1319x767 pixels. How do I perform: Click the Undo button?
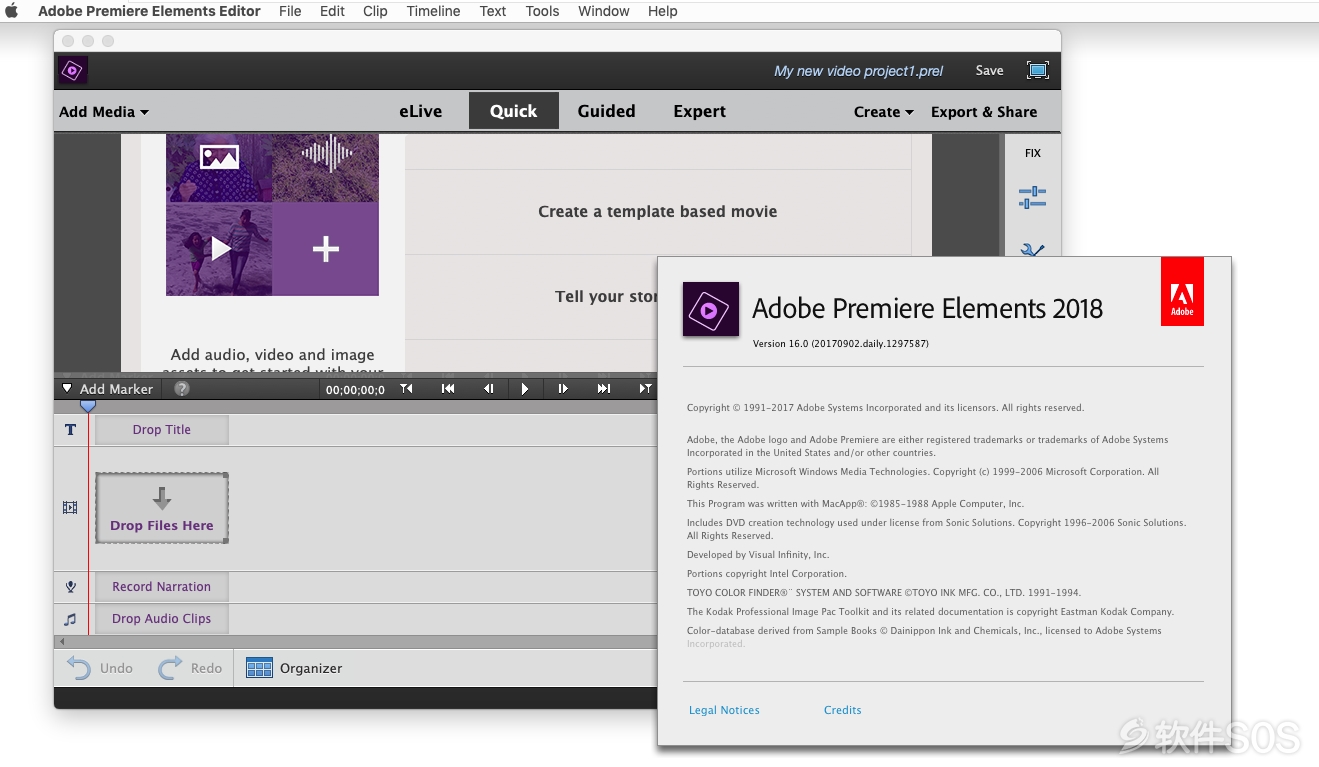(x=100, y=668)
